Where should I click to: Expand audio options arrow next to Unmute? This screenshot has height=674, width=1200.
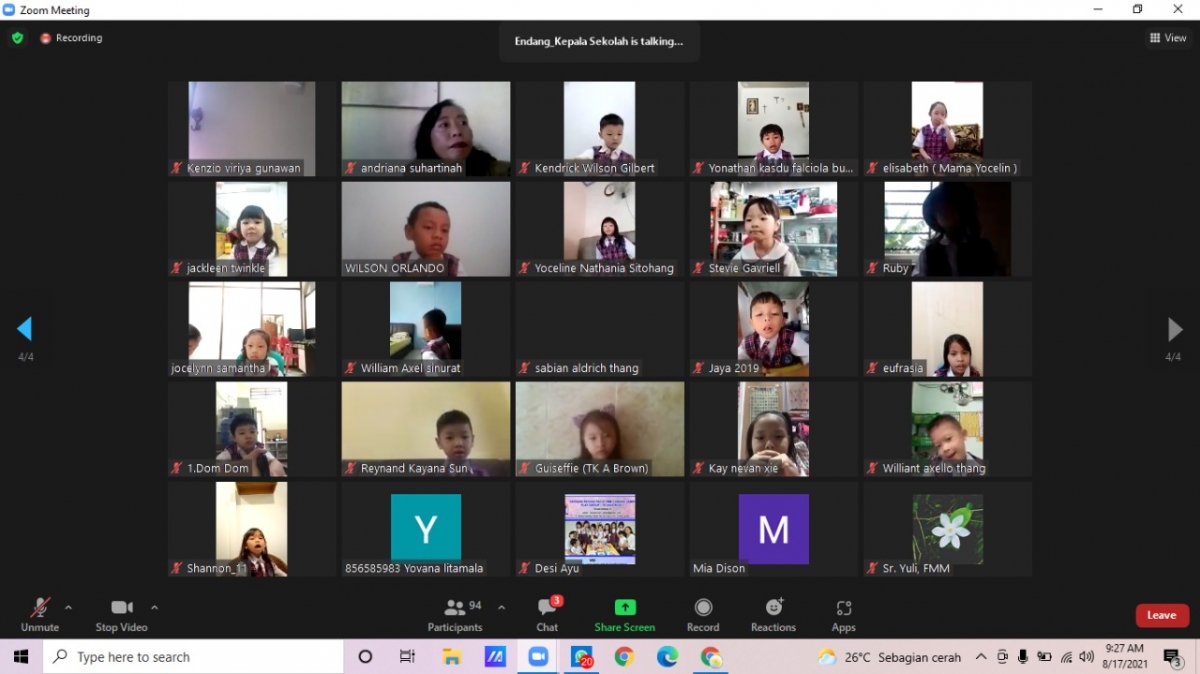(68, 607)
